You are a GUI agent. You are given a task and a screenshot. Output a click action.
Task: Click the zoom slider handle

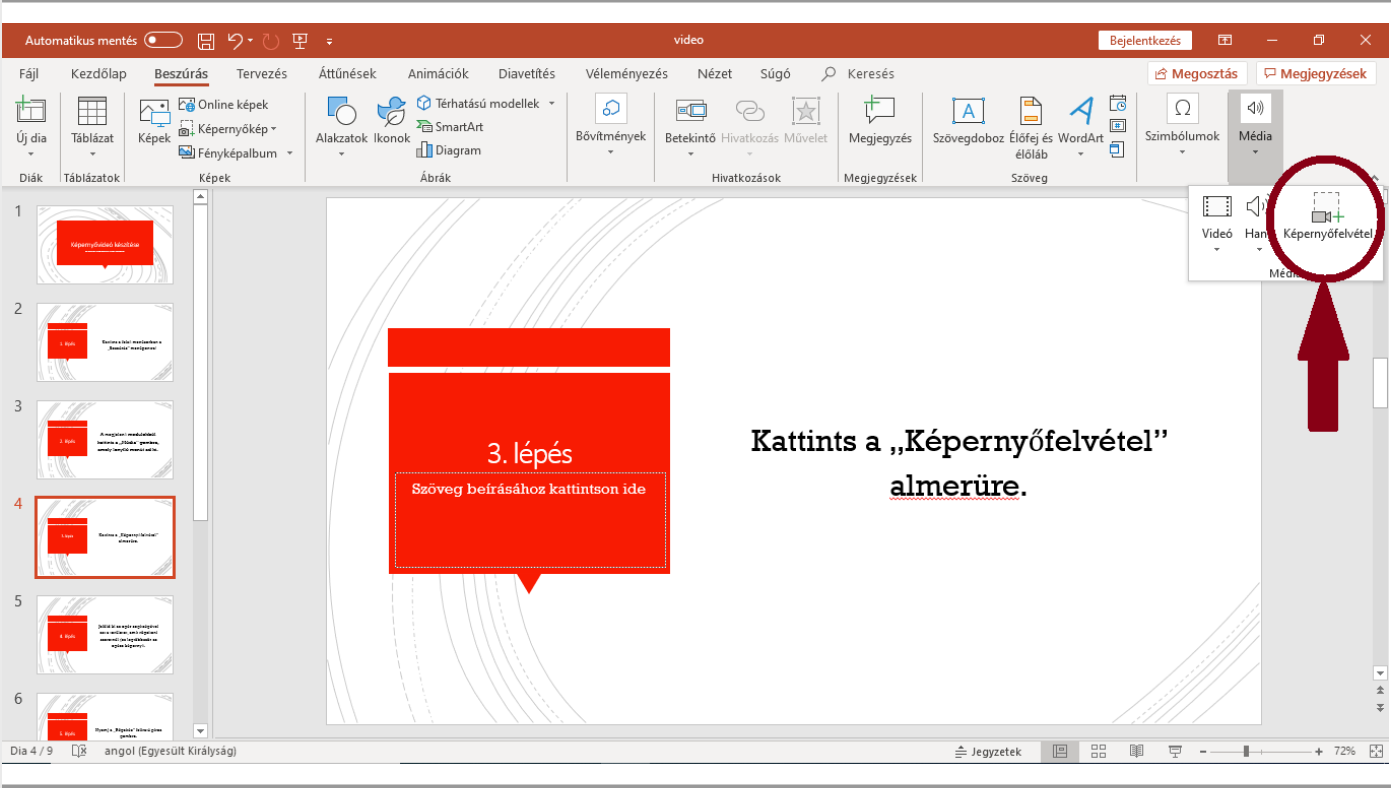tap(1246, 751)
